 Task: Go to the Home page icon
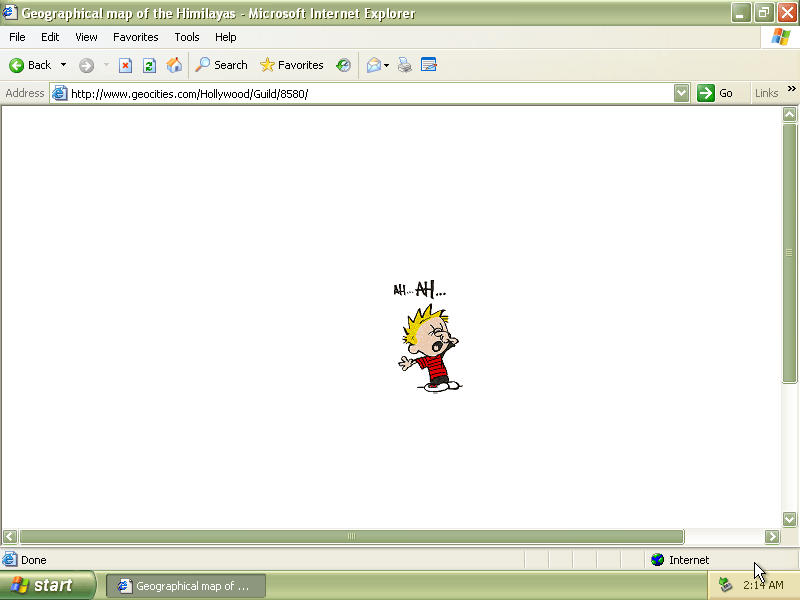click(x=174, y=65)
